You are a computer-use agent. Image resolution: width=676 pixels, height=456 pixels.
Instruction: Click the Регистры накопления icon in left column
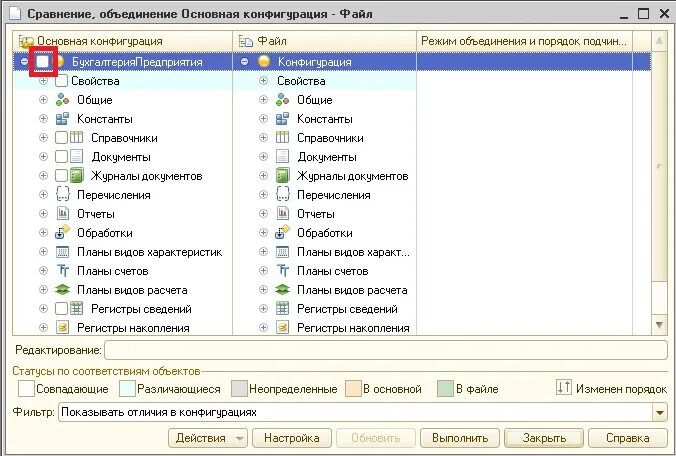[63, 328]
